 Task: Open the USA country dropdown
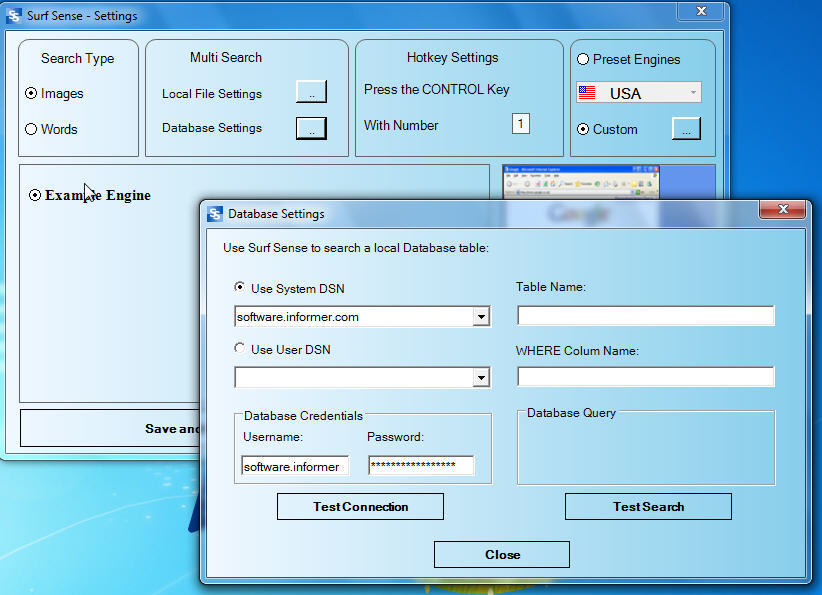coord(691,91)
